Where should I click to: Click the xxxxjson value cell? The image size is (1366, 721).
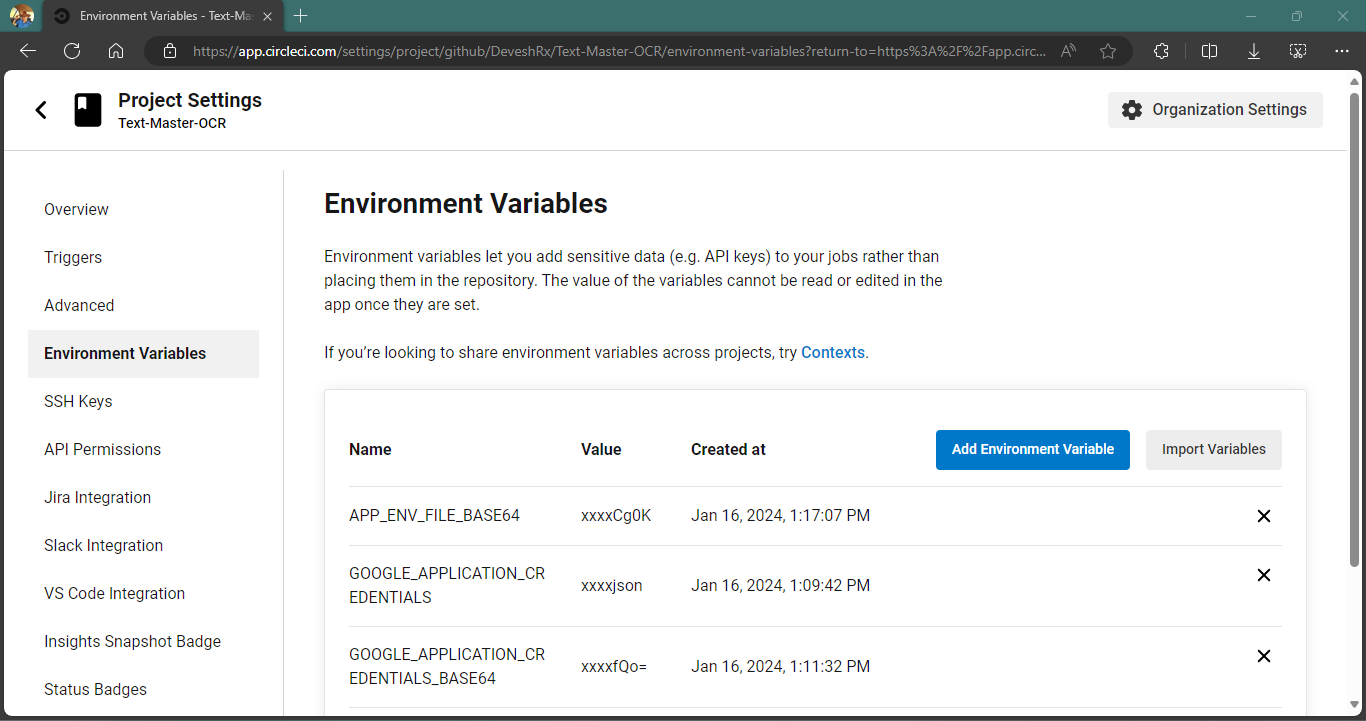[612, 586]
